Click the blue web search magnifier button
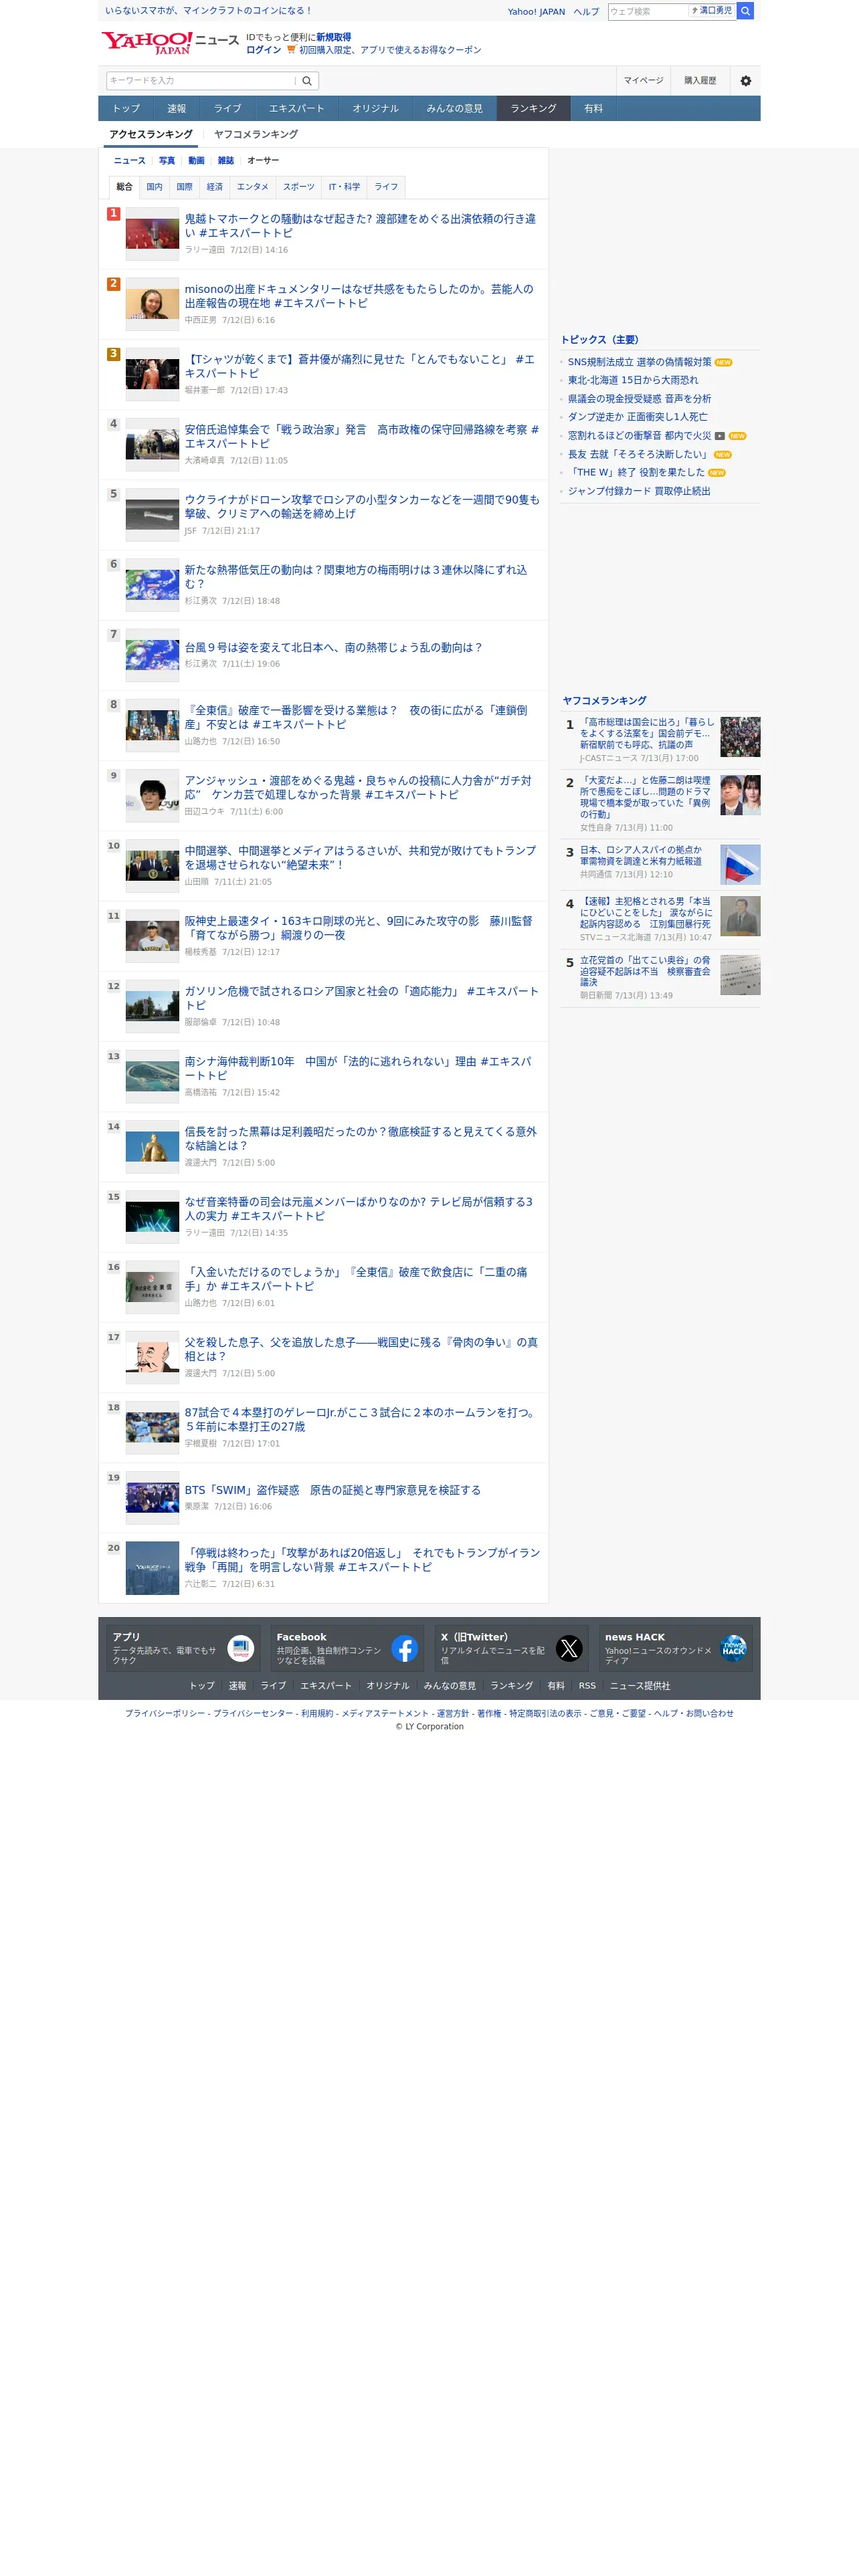The image size is (859, 2576). [x=745, y=11]
